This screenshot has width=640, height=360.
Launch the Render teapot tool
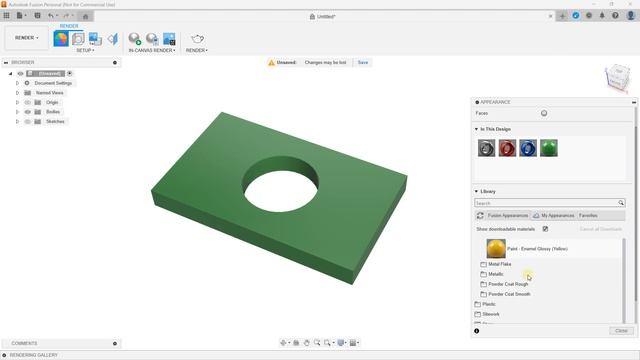tap(197, 39)
